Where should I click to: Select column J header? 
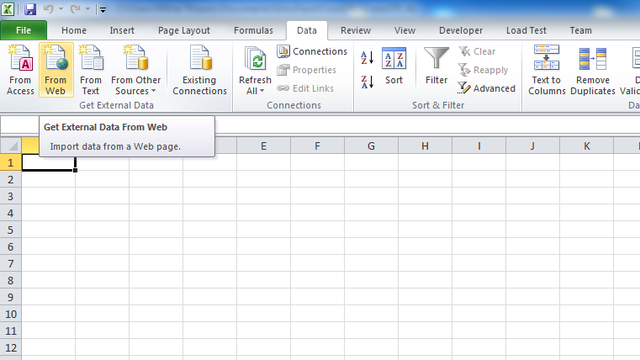(x=533, y=146)
